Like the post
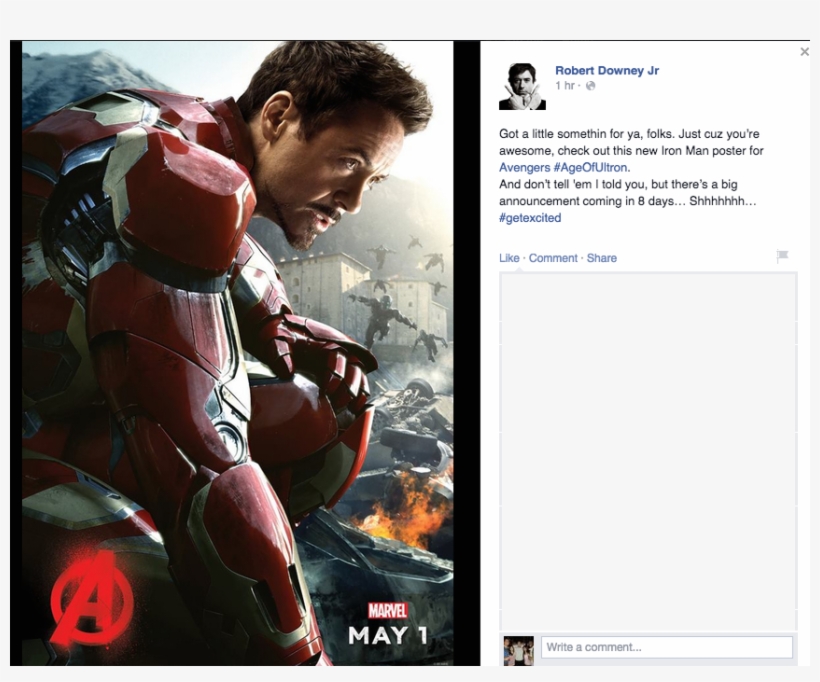The width and height of the screenshot is (820, 682). (x=509, y=258)
